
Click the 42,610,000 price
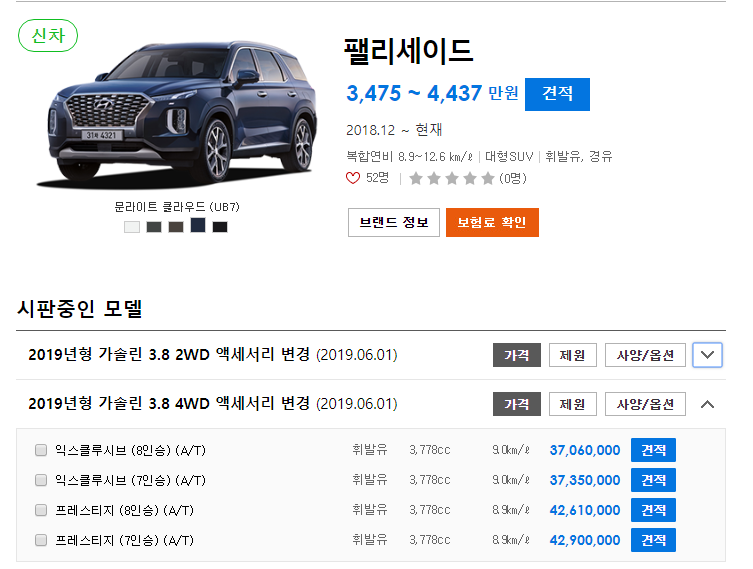coord(585,510)
